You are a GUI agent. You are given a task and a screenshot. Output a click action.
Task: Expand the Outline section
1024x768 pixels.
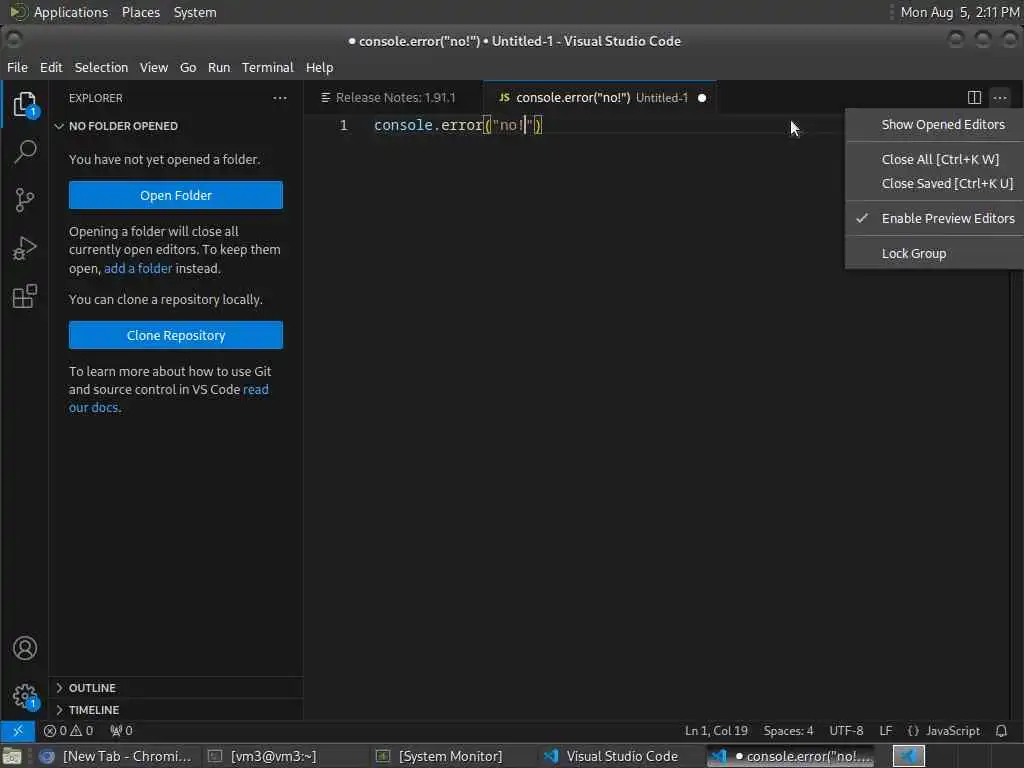(x=176, y=688)
